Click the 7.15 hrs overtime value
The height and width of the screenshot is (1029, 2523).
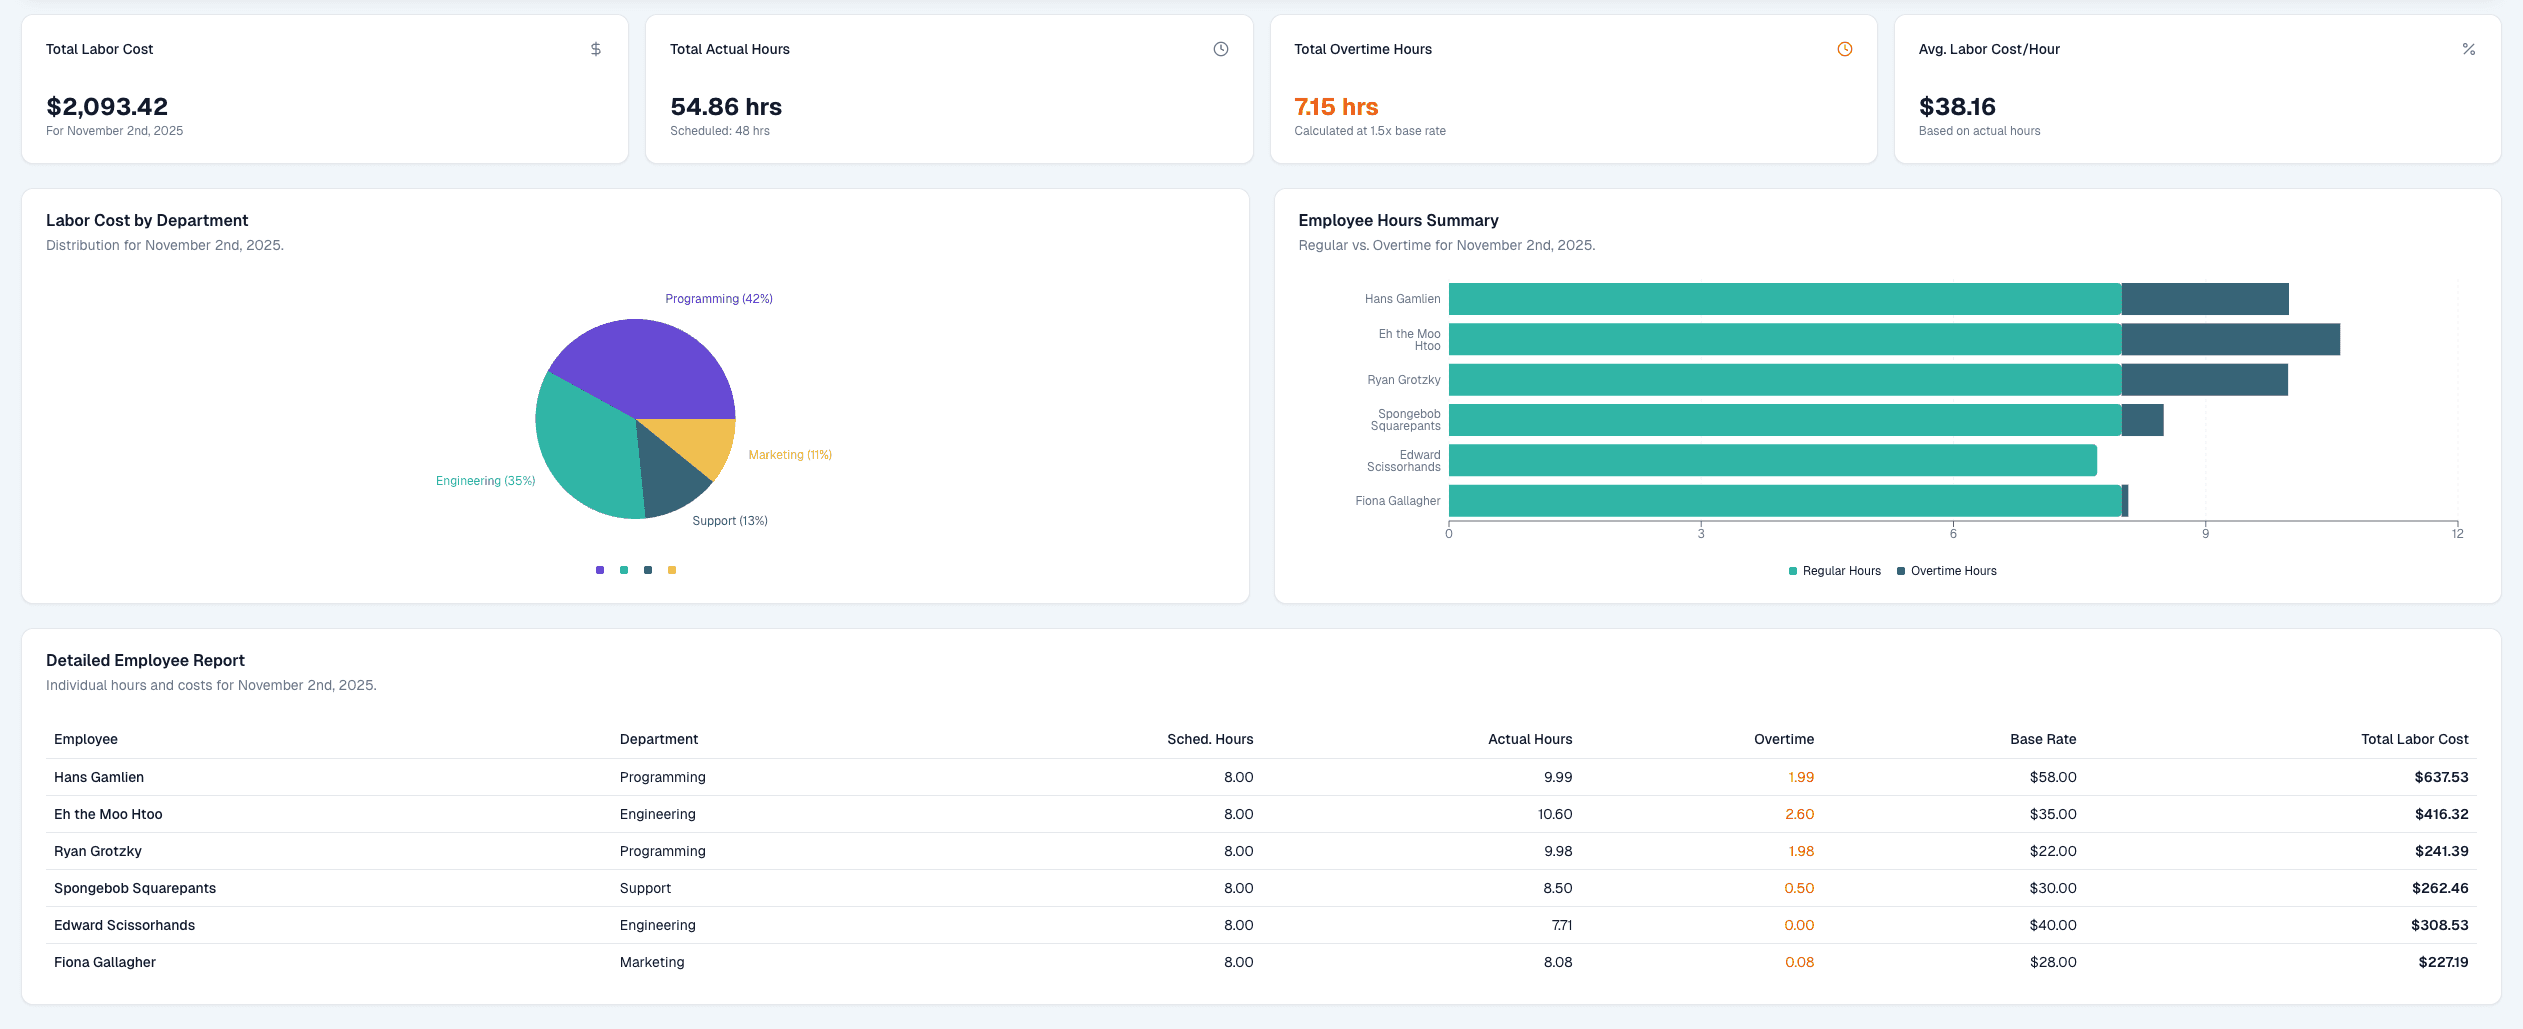1336,107
